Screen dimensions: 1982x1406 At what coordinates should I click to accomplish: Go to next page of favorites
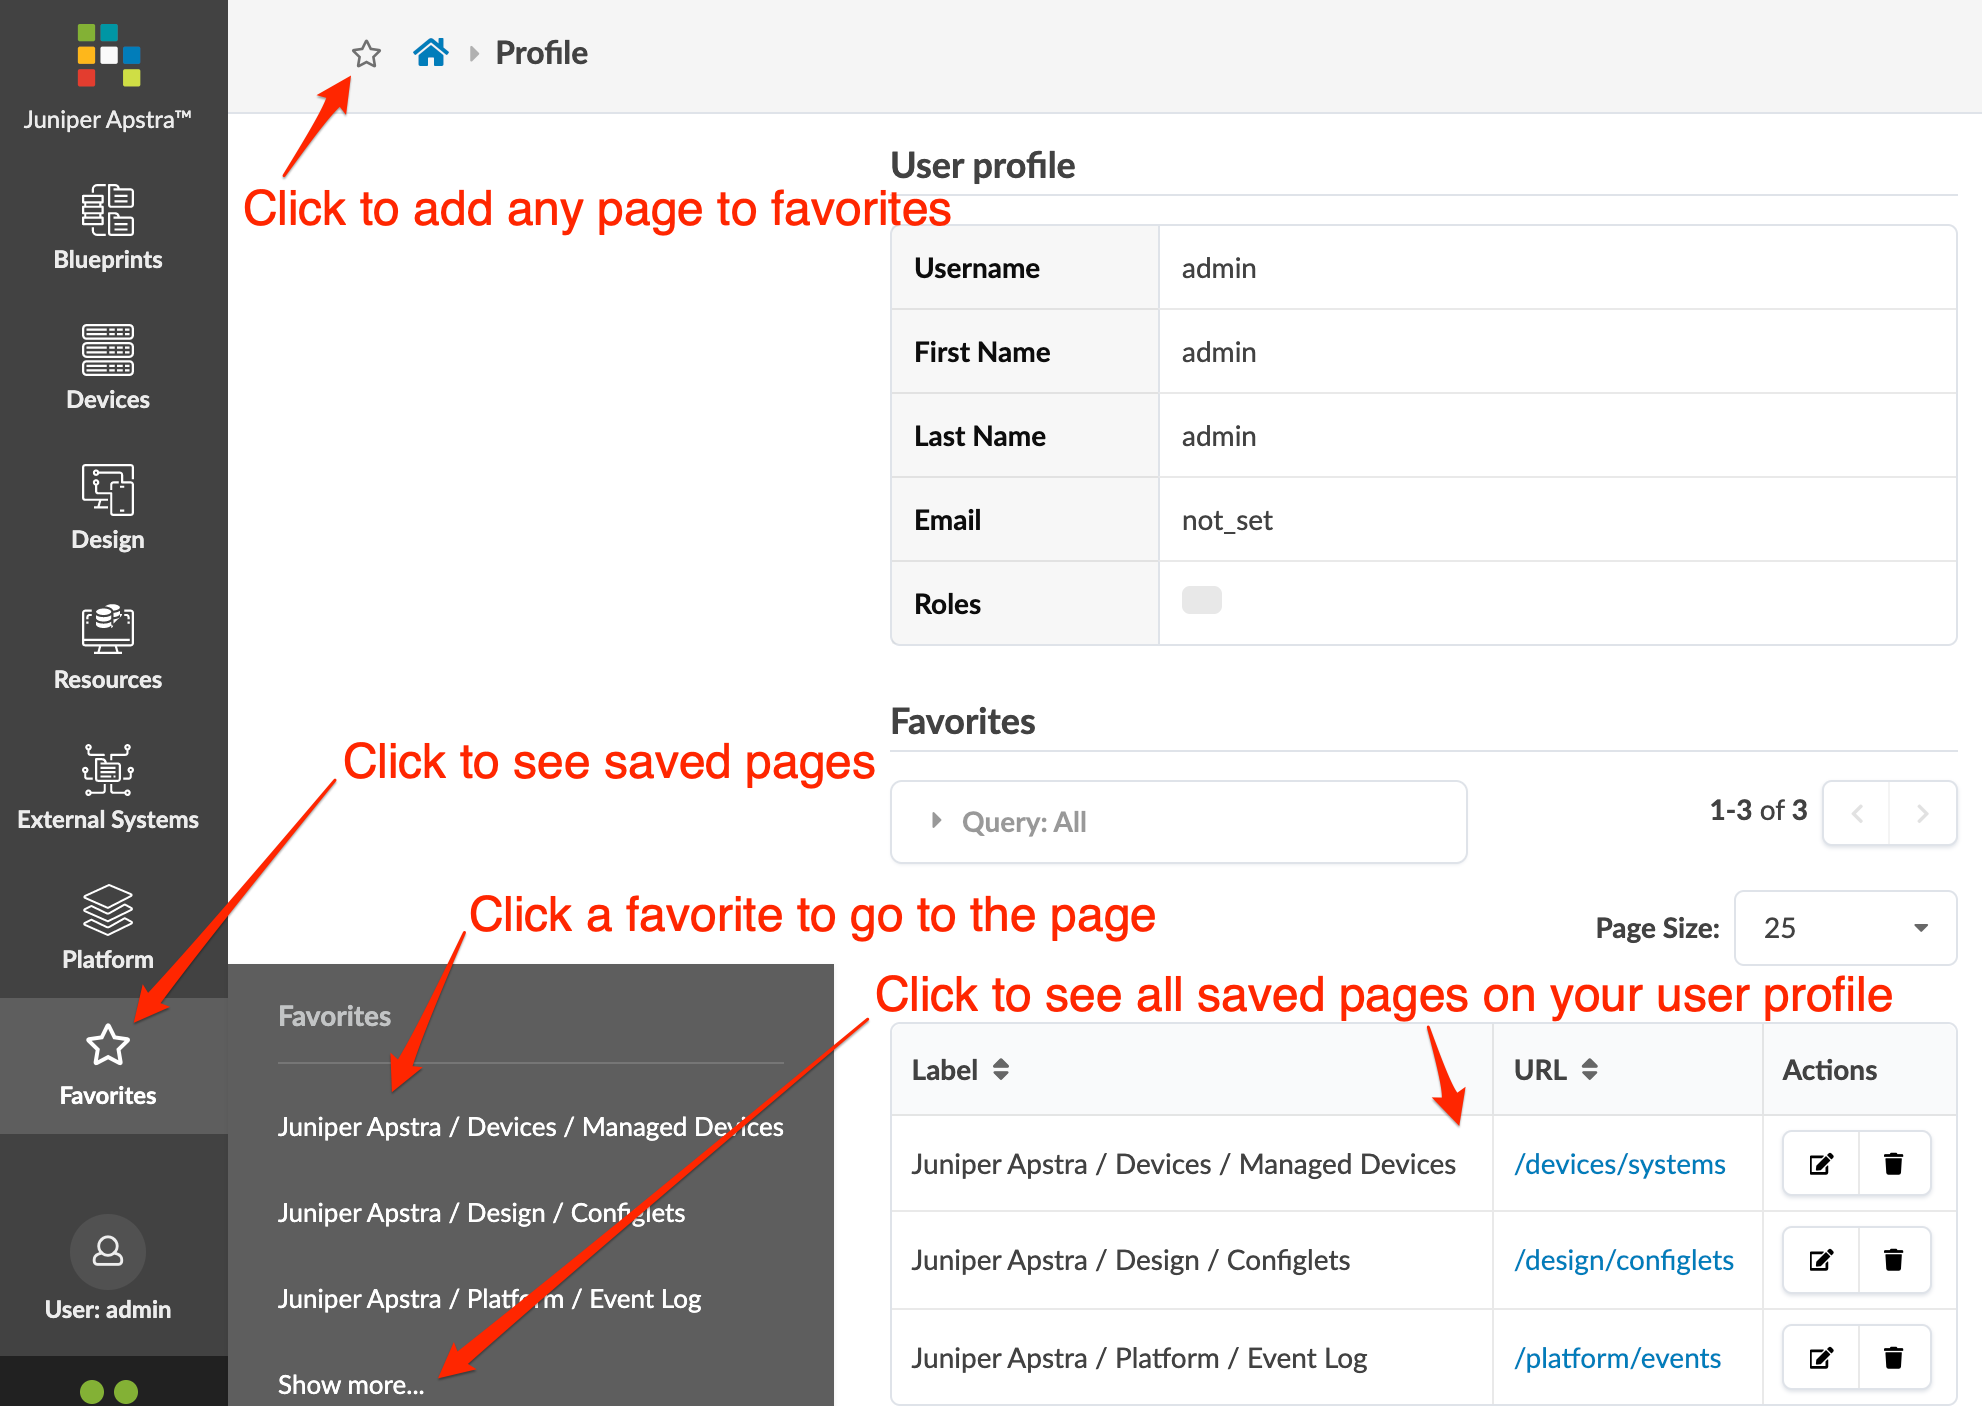[1922, 813]
